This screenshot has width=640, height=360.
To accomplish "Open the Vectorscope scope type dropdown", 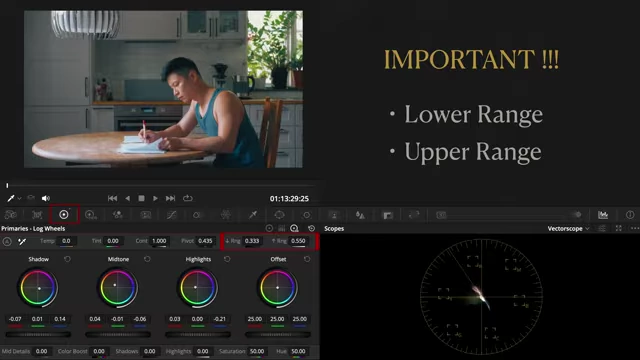I will pos(568,229).
